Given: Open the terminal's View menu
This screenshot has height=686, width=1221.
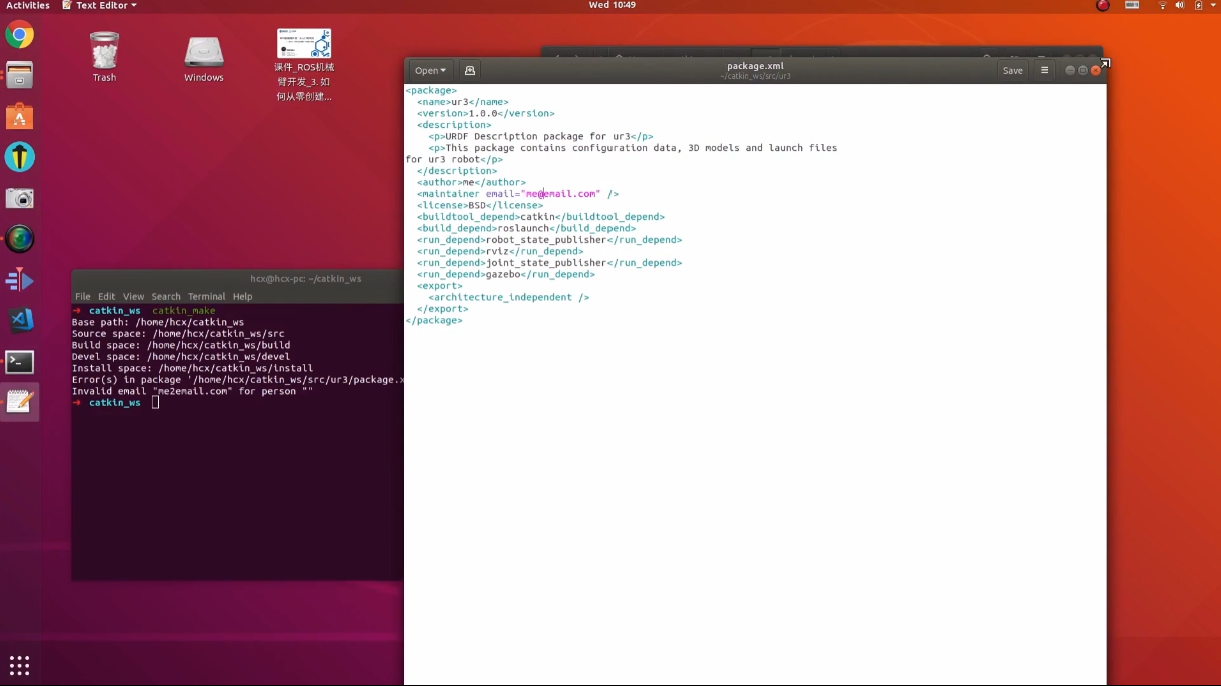Looking at the screenshot, I should coord(133,297).
